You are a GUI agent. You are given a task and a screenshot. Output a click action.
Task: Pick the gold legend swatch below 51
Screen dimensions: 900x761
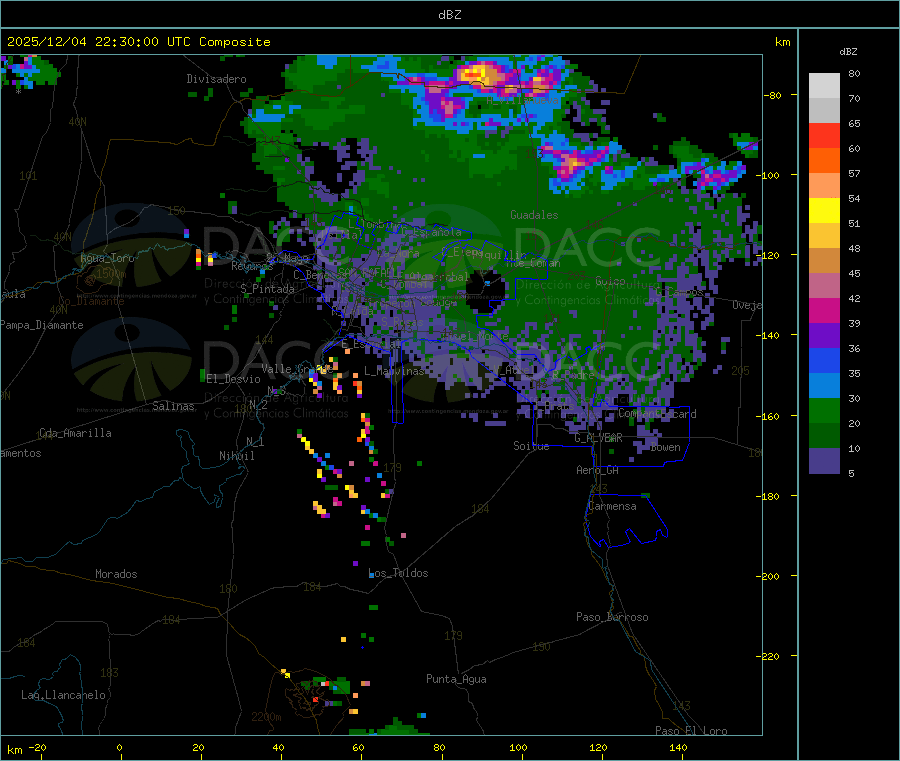pos(824,236)
